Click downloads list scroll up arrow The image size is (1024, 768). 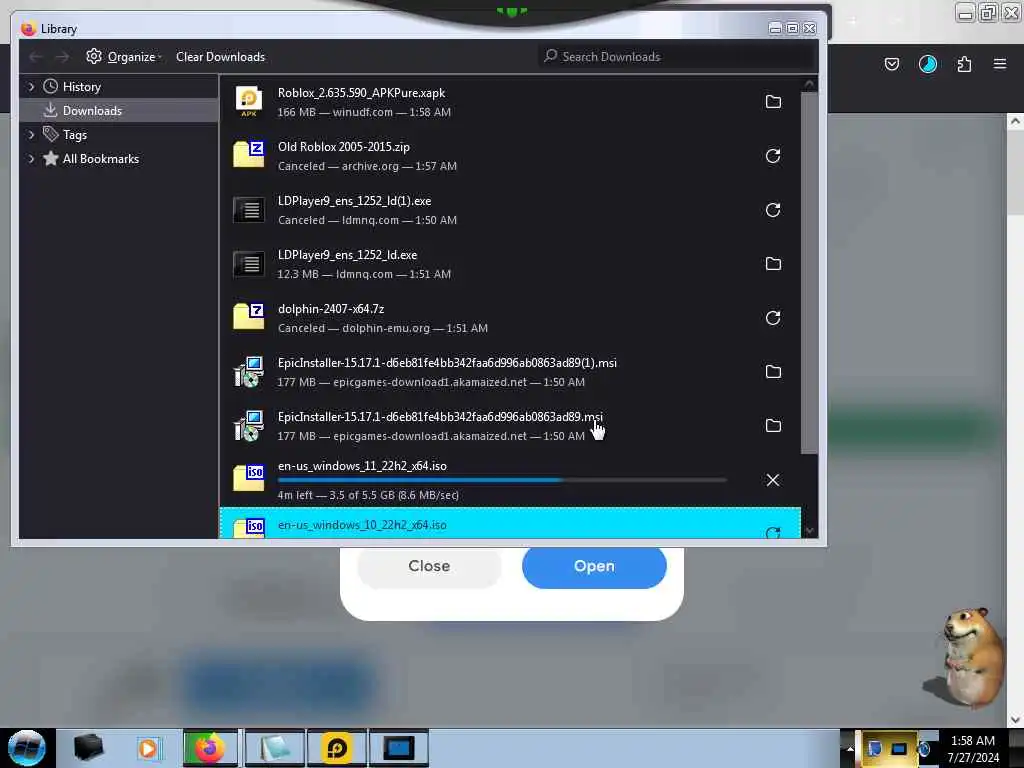pyautogui.click(x=809, y=84)
